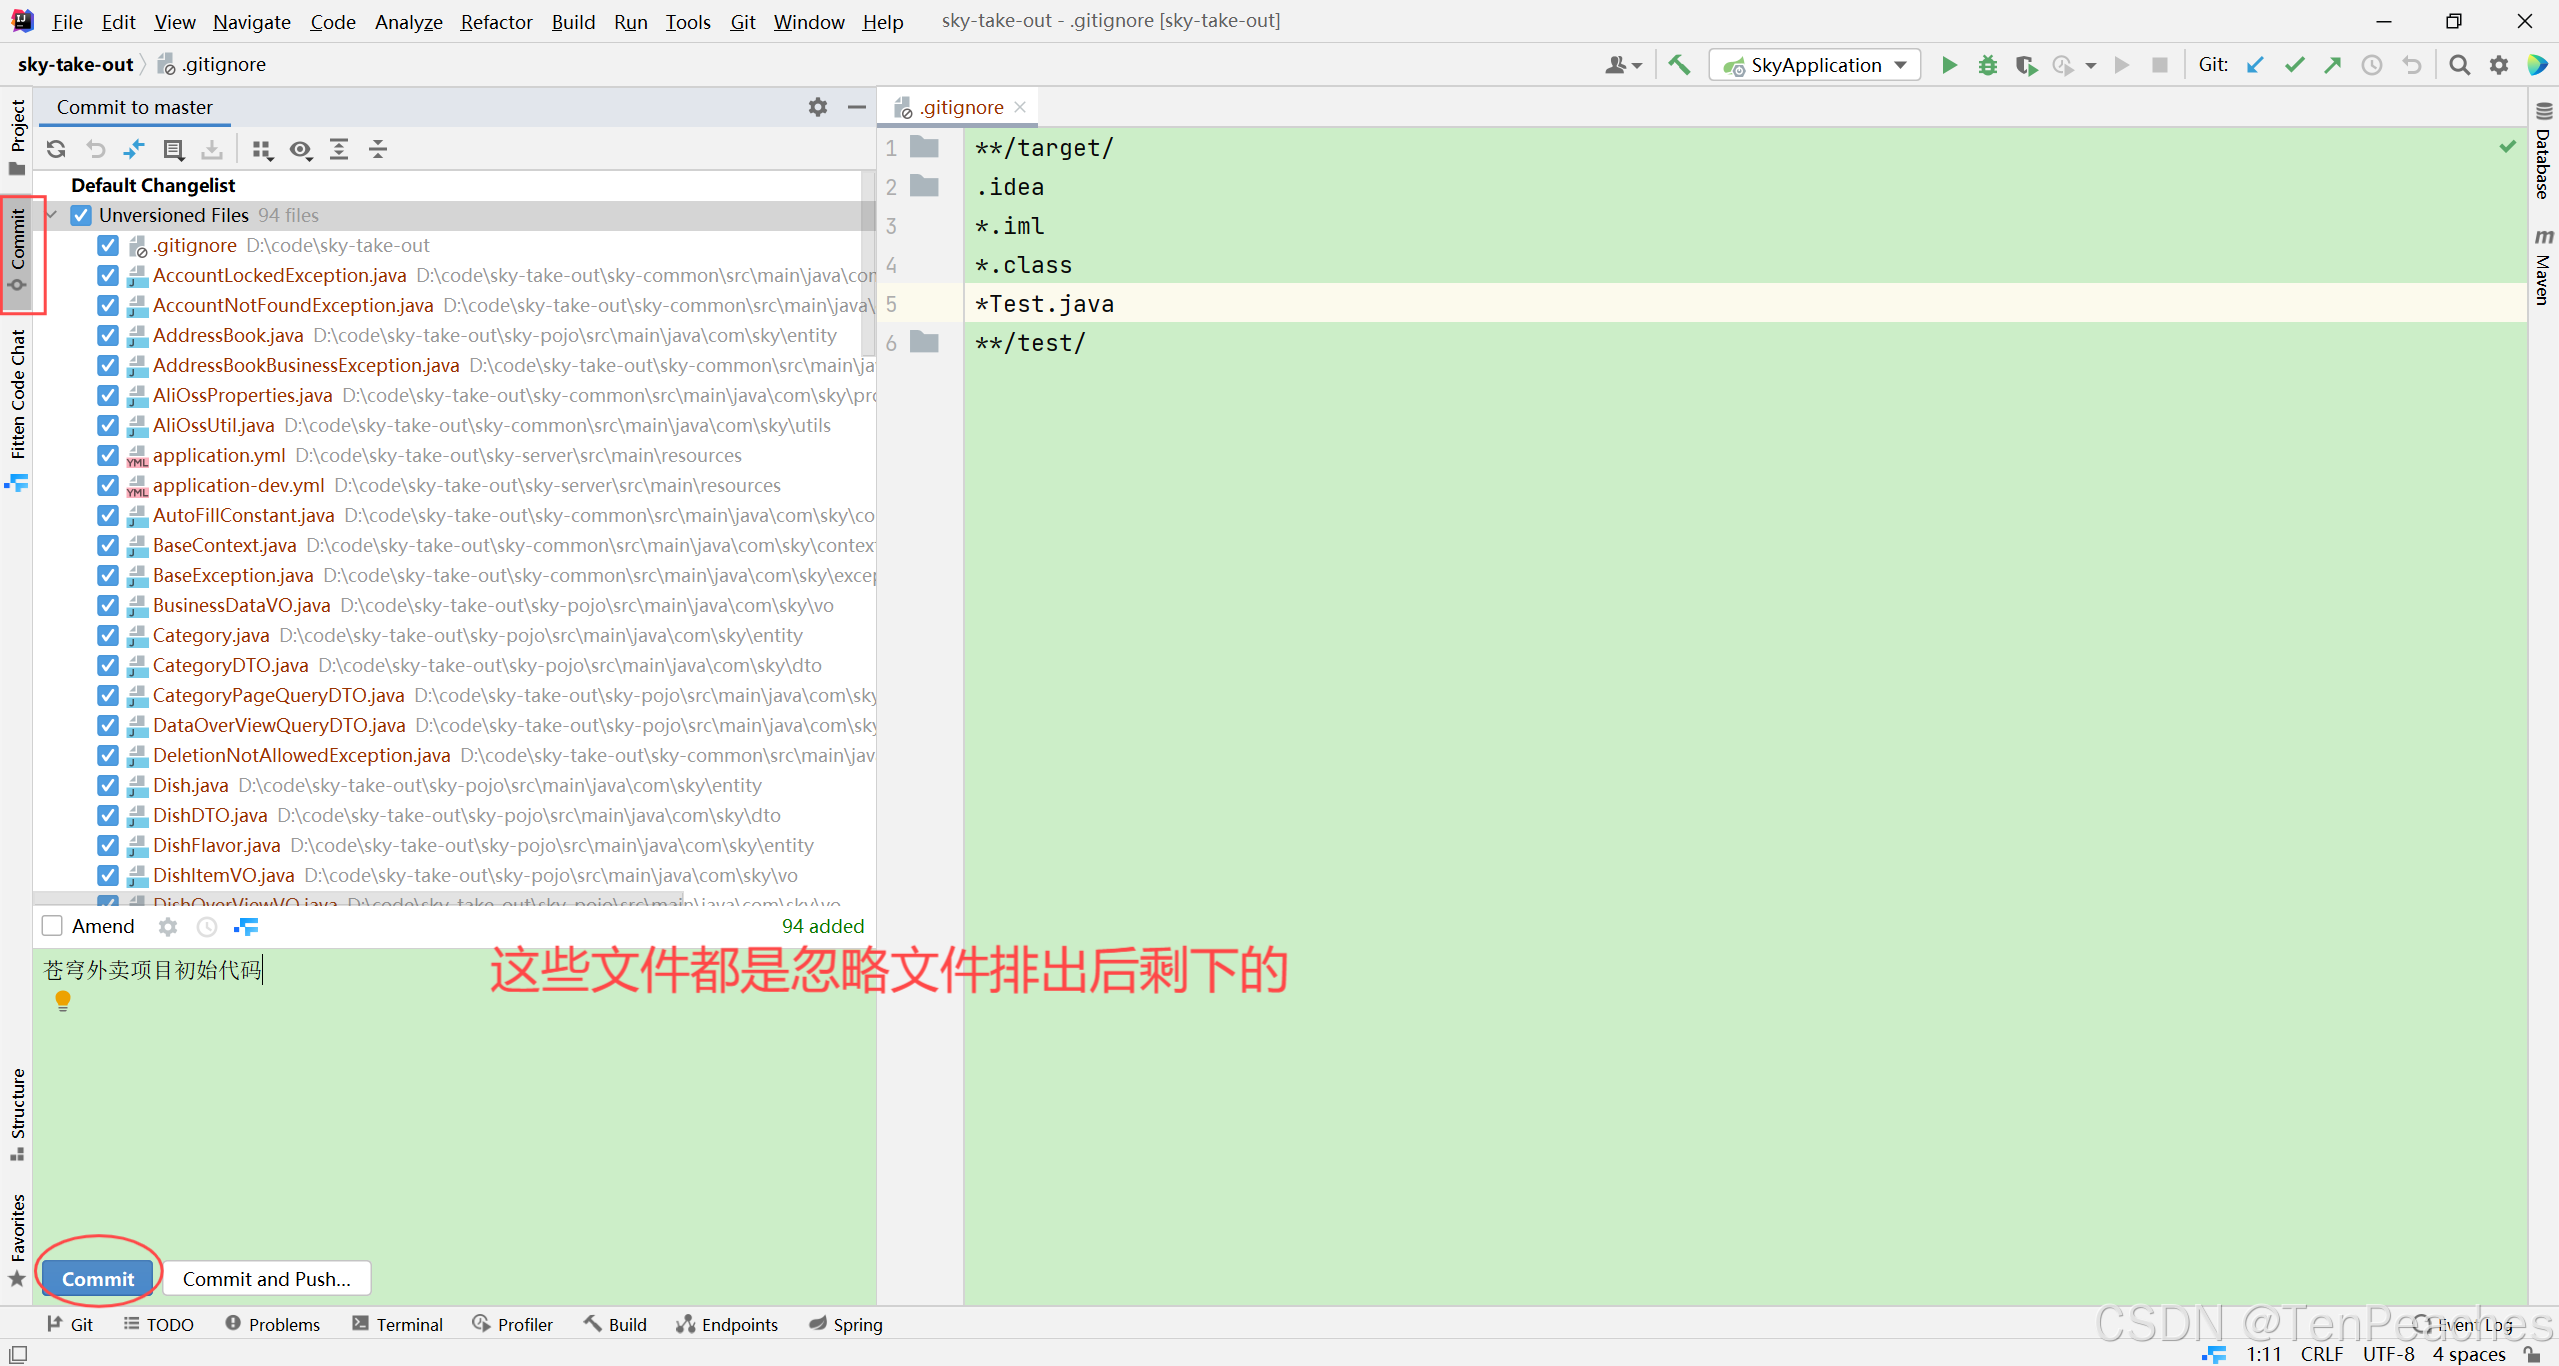Collapse the Unversioned Files tree node
This screenshot has width=2559, height=1366.
pyautogui.click(x=52, y=215)
